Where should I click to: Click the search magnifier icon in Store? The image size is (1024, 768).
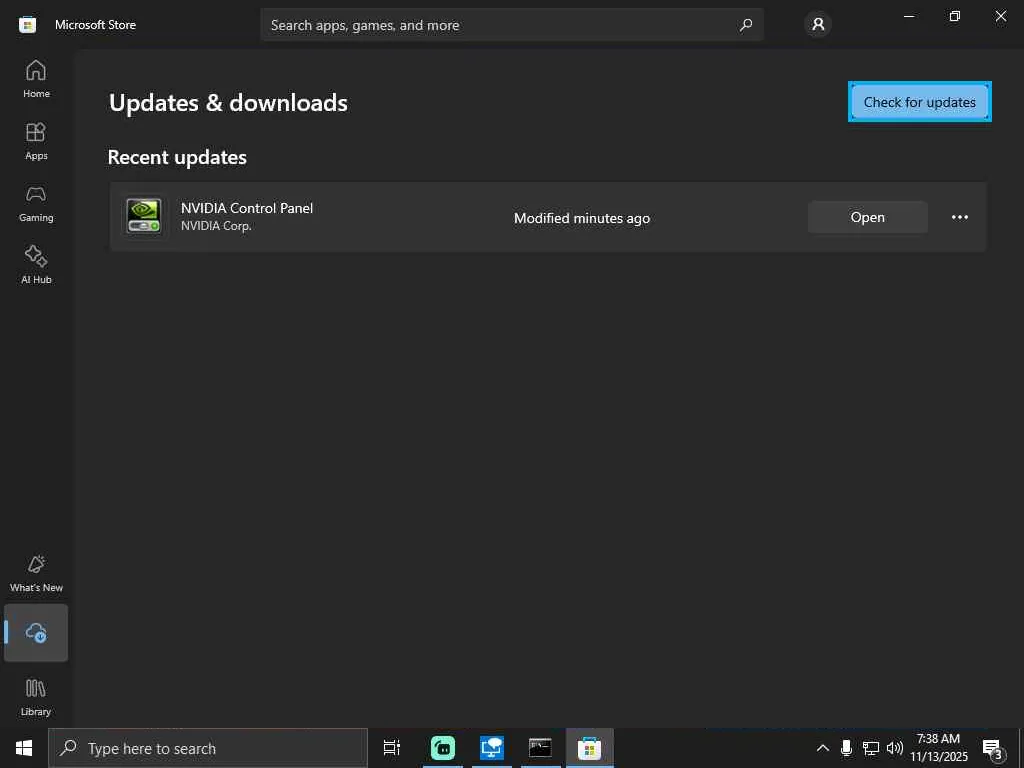[745, 25]
